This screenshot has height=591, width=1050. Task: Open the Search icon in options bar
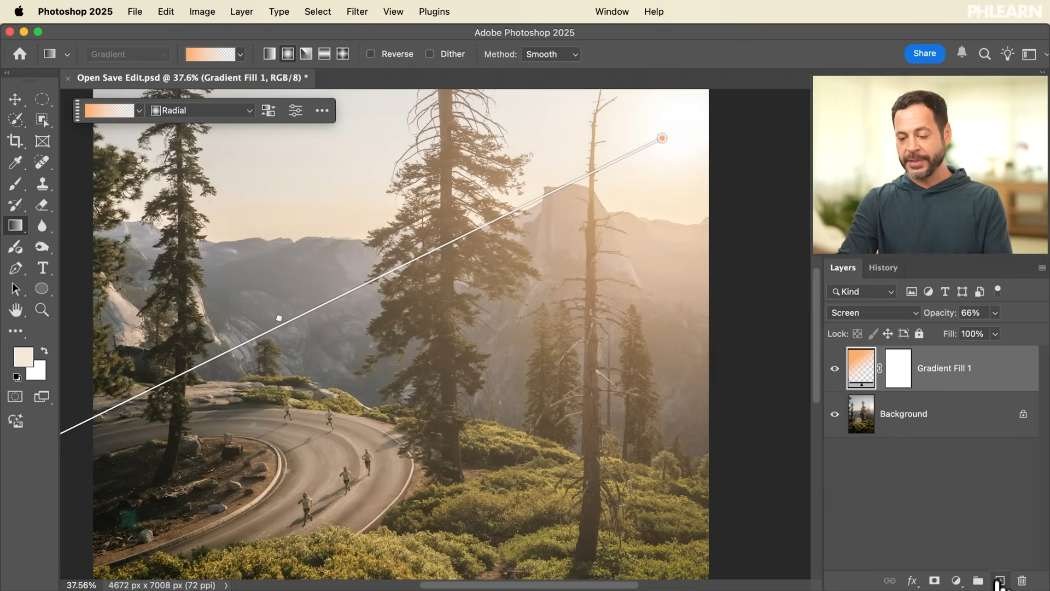(984, 54)
